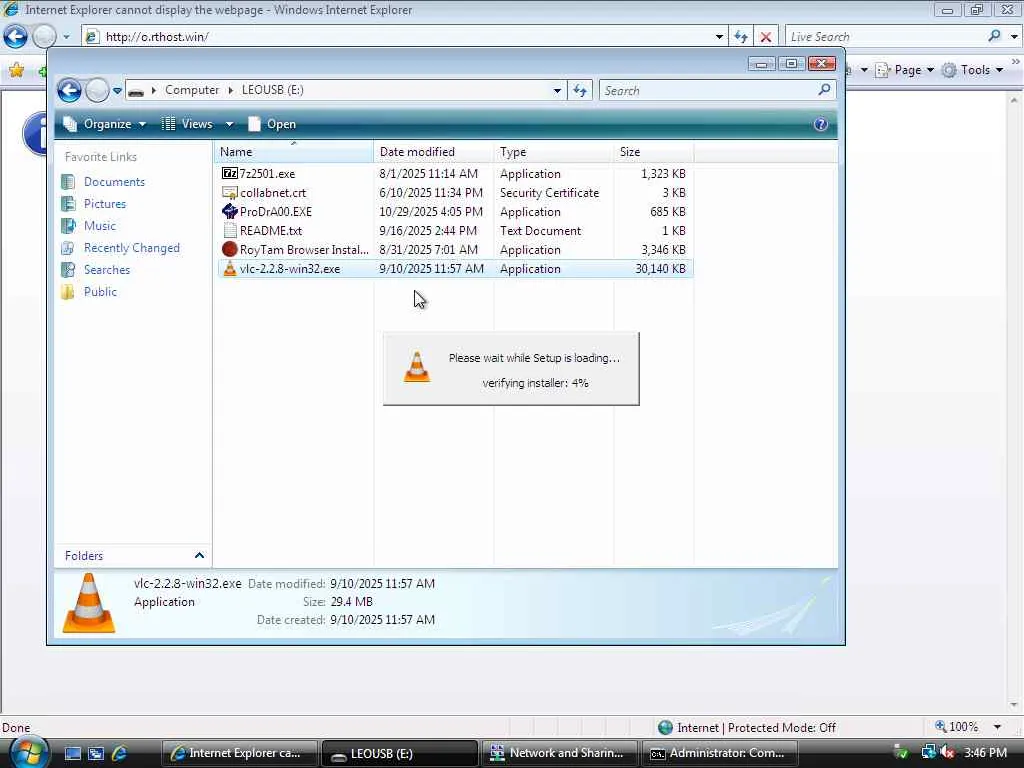
Task: Click the Open toolbar button
Action: [x=272, y=124]
